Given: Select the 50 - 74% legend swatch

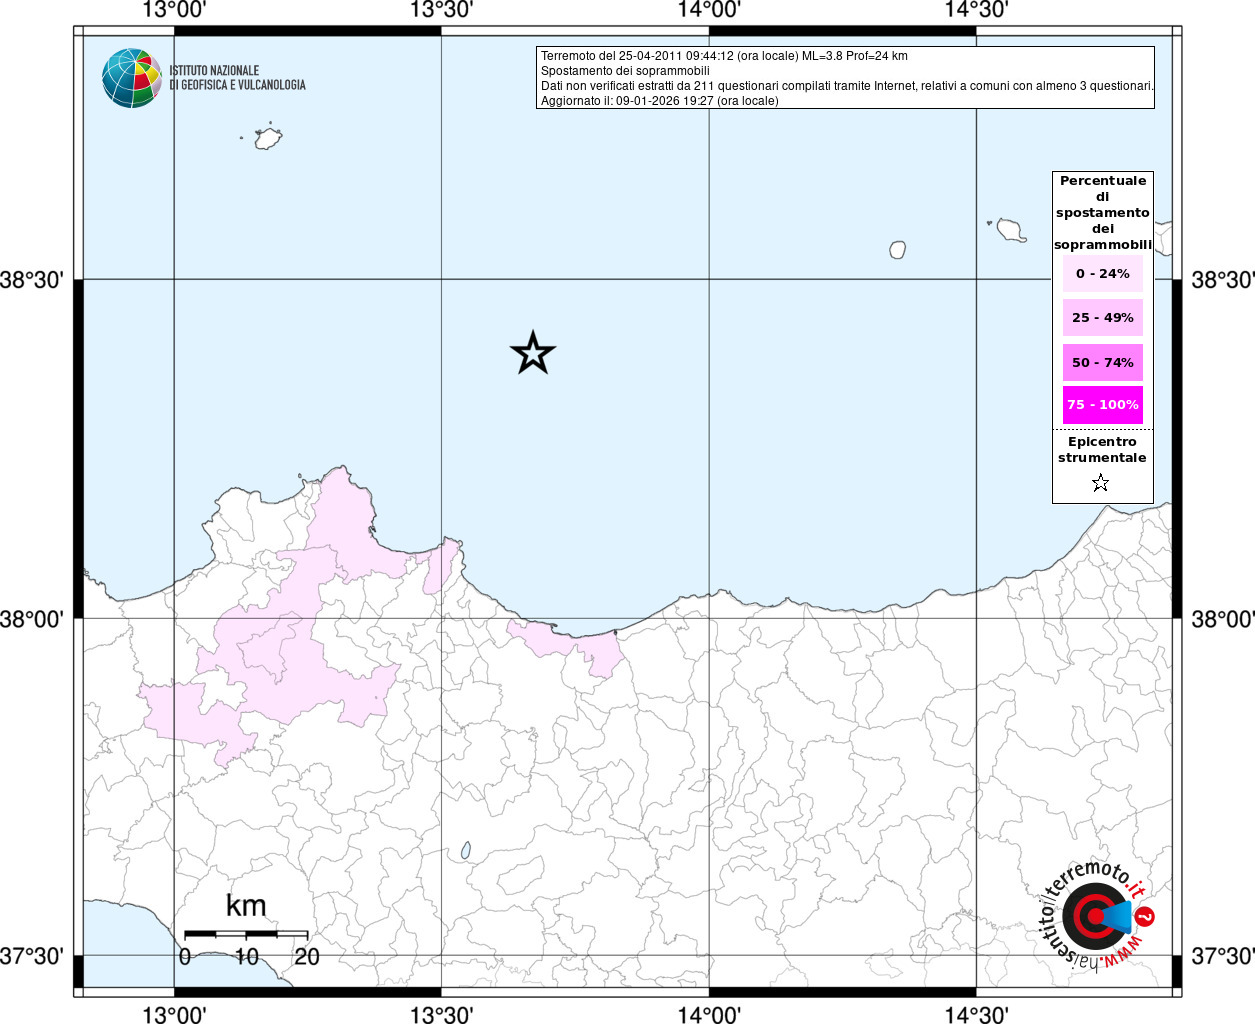Looking at the screenshot, I should click(1102, 363).
